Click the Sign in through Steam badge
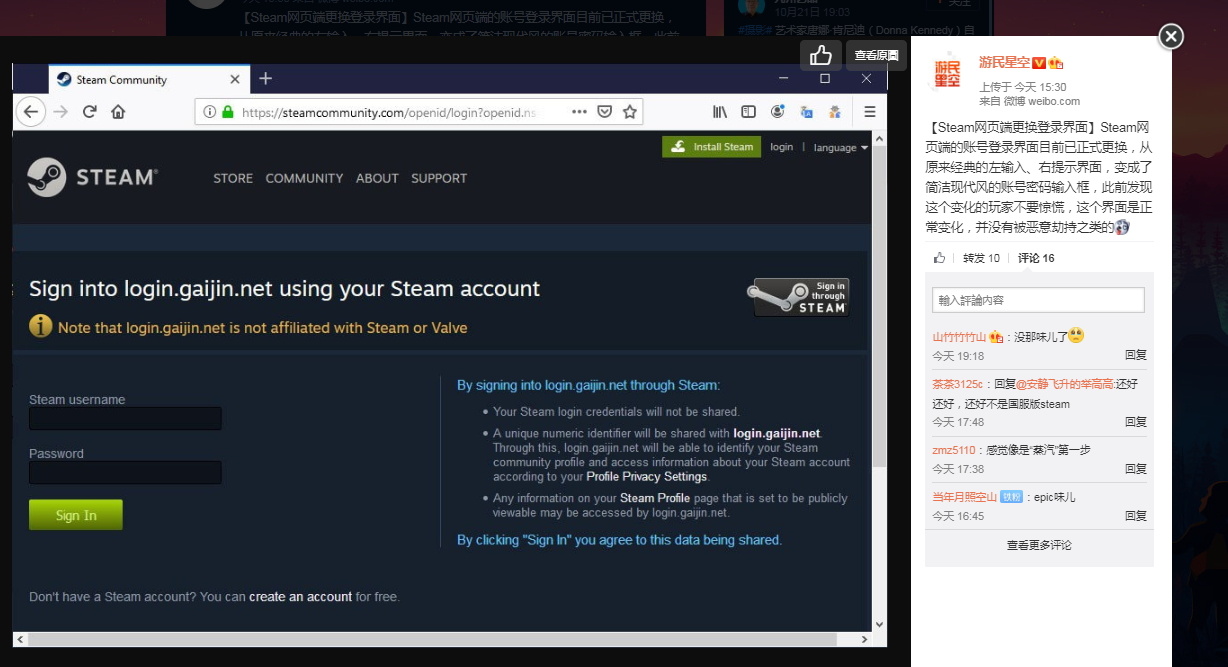This screenshot has width=1228, height=667. tap(799, 297)
